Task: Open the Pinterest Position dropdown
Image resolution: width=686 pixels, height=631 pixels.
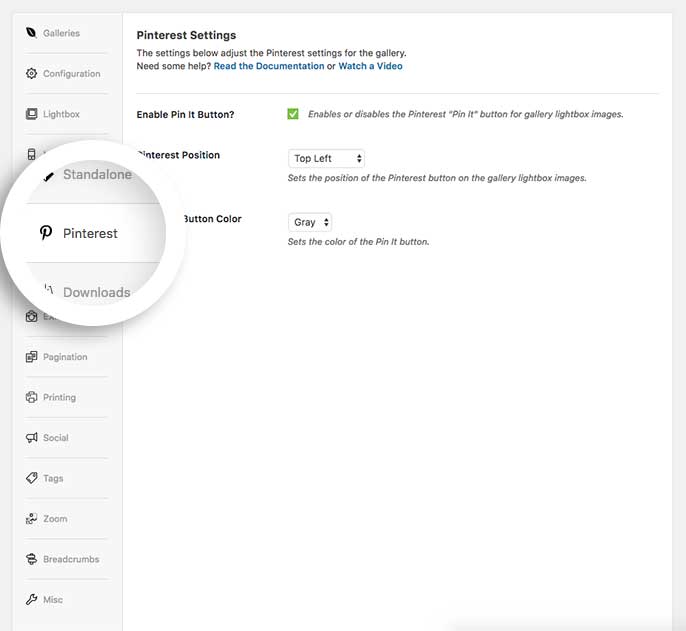Action: [326, 158]
